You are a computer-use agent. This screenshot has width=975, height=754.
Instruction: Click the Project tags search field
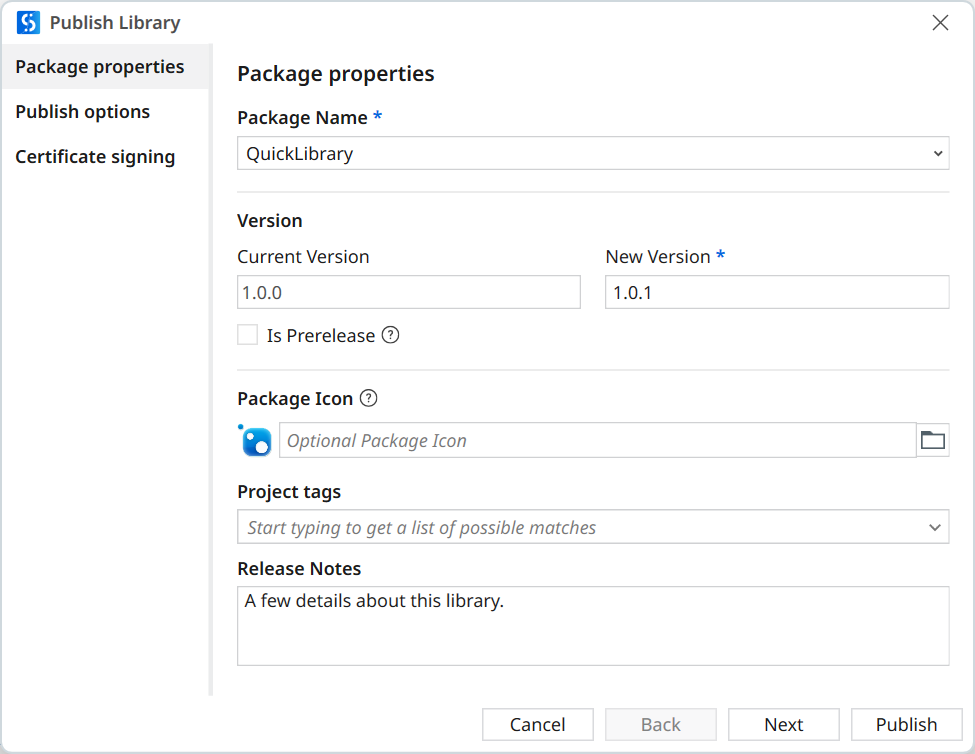580,527
